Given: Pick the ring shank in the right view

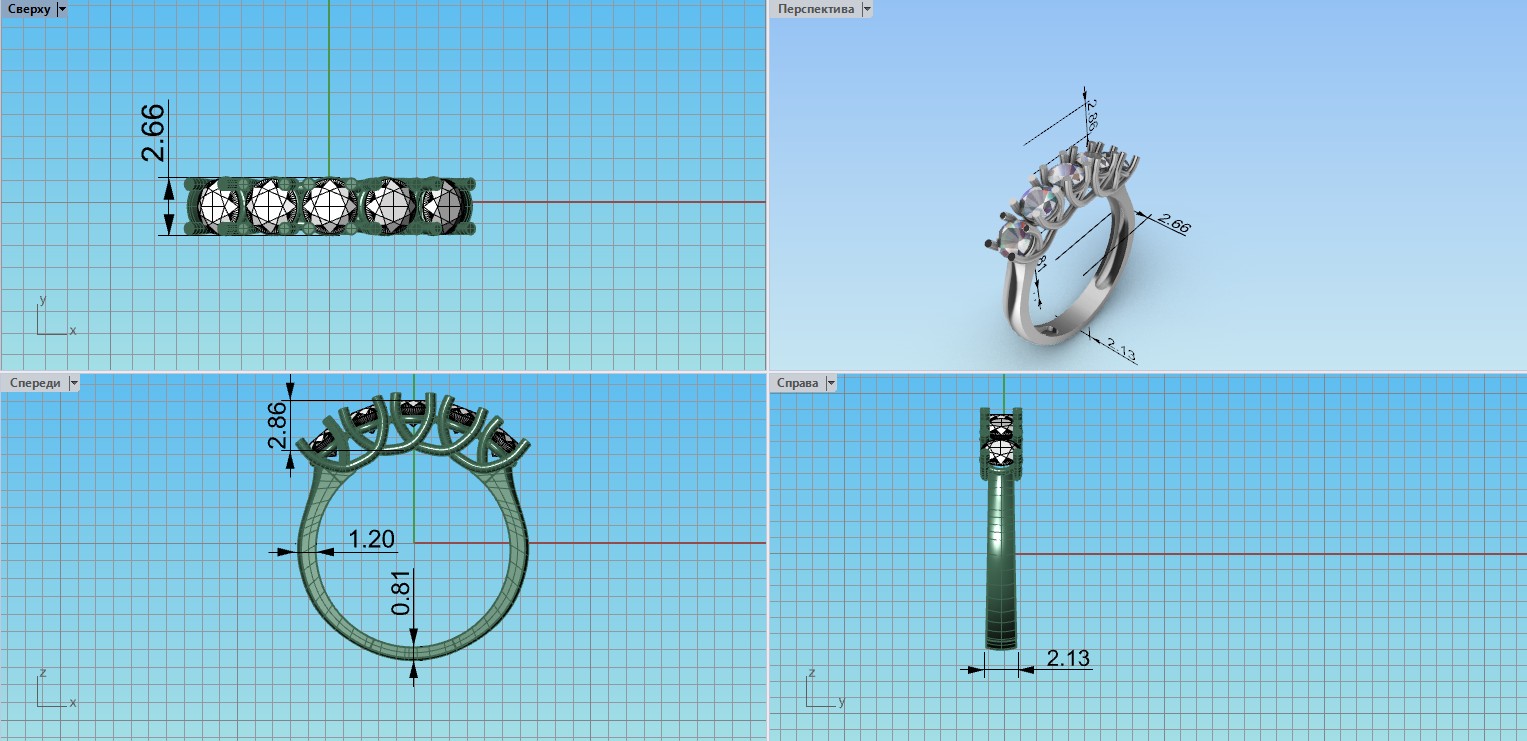Looking at the screenshot, I should click(x=1002, y=560).
